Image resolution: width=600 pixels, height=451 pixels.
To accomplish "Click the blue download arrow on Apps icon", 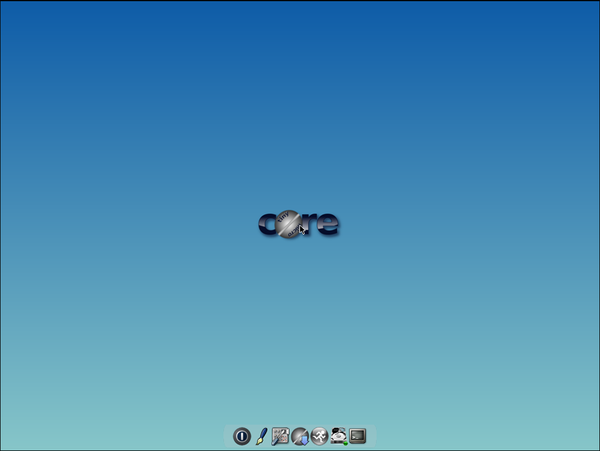I will point(302,440).
